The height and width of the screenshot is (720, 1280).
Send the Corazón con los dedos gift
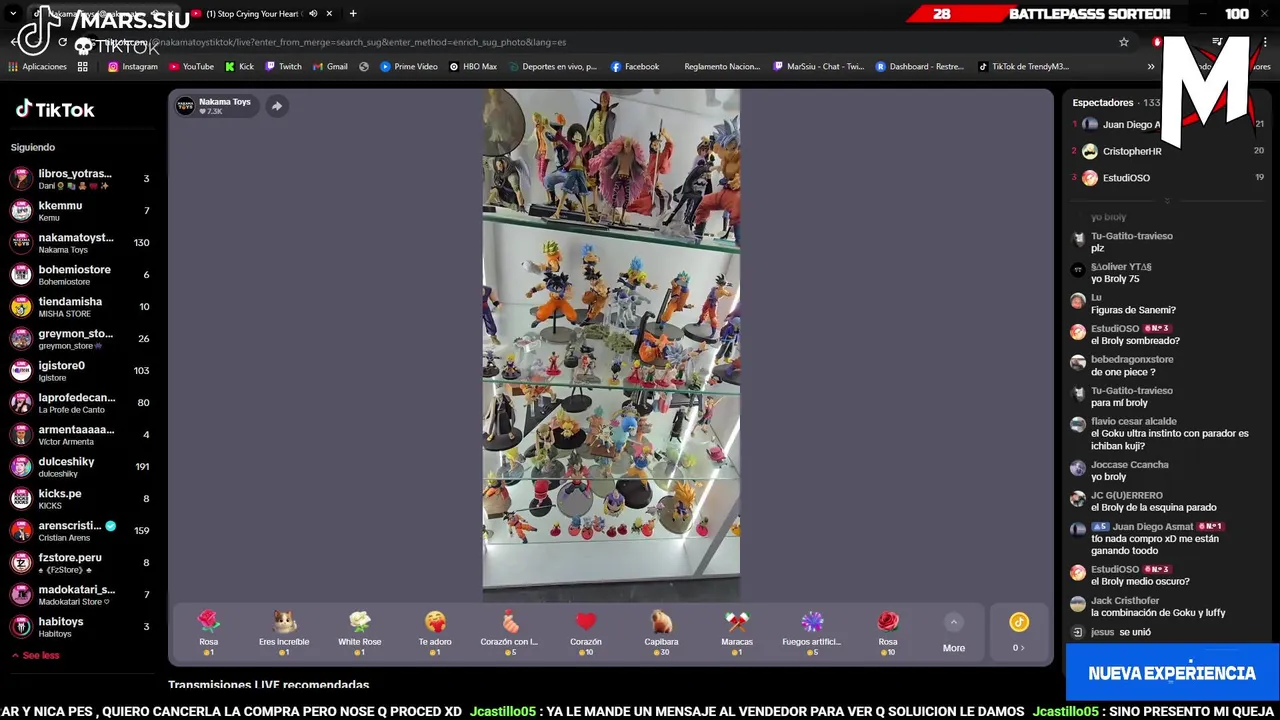pyautogui.click(x=510, y=633)
